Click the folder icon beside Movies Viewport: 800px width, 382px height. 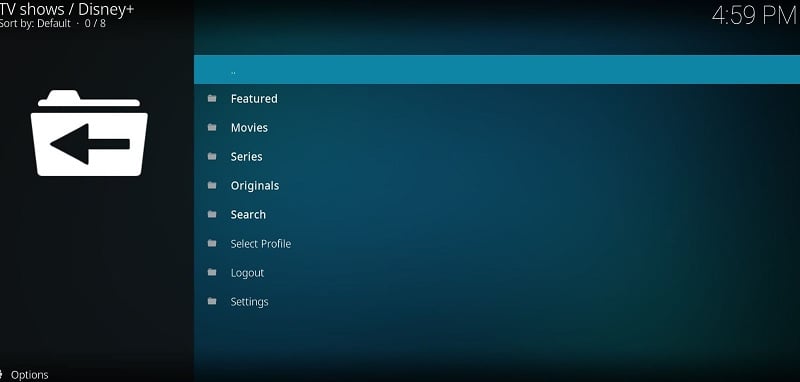tap(212, 127)
